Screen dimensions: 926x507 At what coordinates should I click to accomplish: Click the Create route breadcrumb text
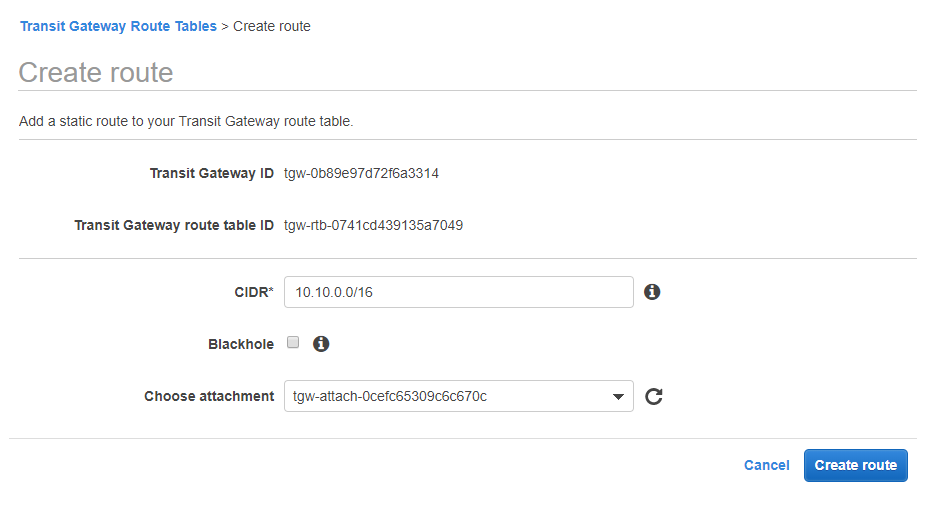point(272,26)
